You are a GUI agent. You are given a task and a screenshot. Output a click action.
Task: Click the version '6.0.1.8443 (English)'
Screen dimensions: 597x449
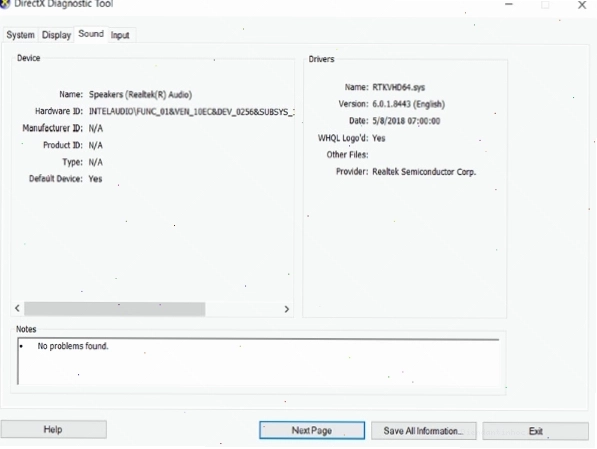(408, 104)
